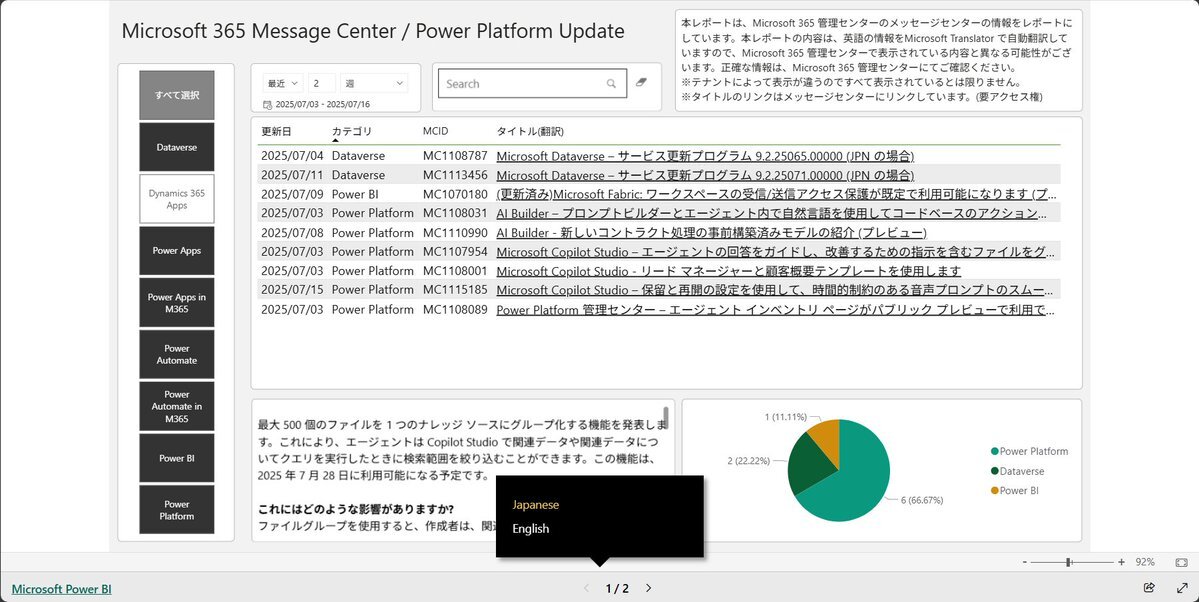Toggle the Power Automate in M365 slicer
Screen dimensions: 1199x602
pos(177,406)
